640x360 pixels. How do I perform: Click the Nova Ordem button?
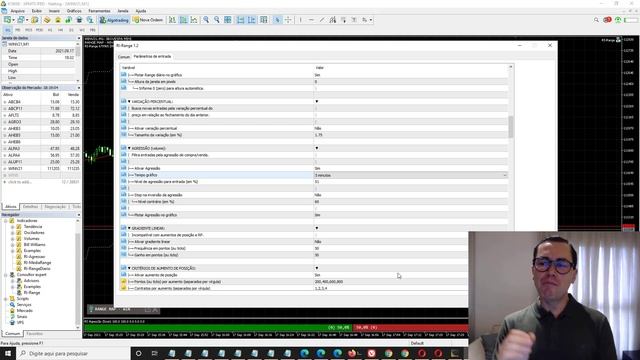click(148, 20)
